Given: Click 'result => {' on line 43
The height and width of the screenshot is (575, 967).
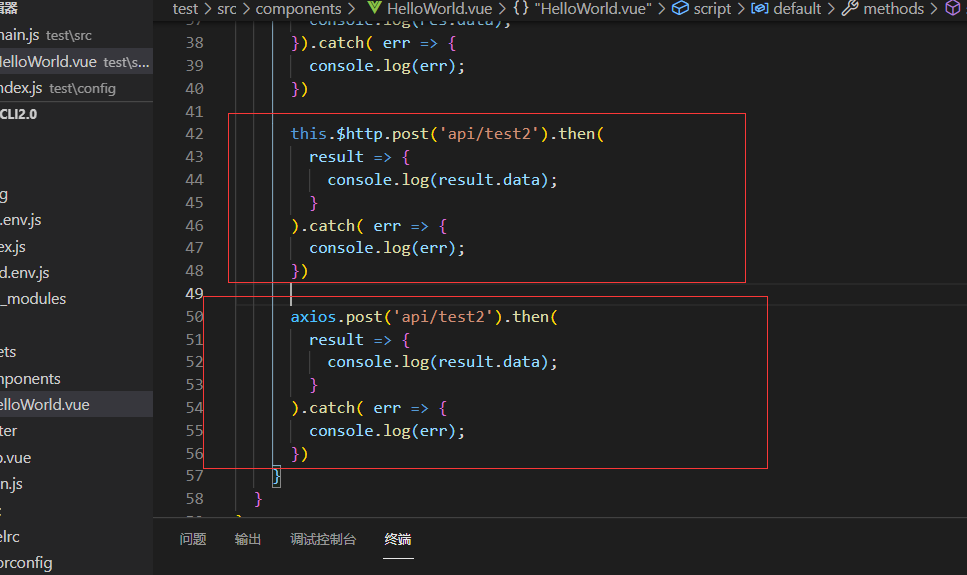Looking at the screenshot, I should 360,157.
